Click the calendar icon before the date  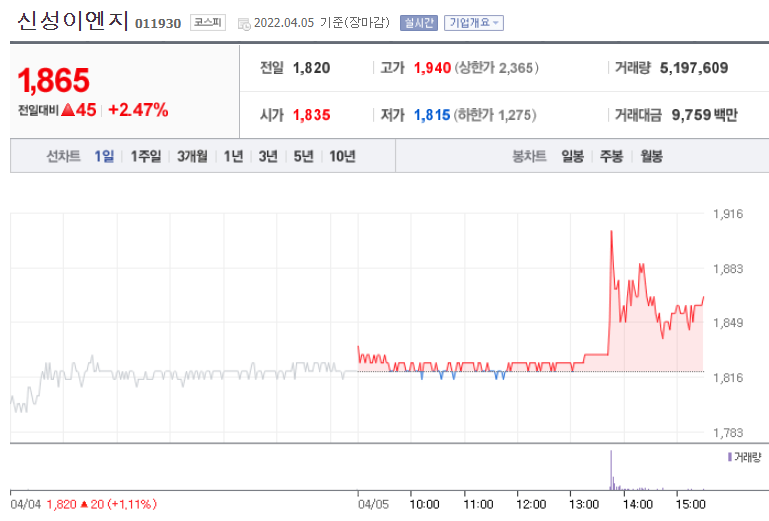pyautogui.click(x=244, y=24)
